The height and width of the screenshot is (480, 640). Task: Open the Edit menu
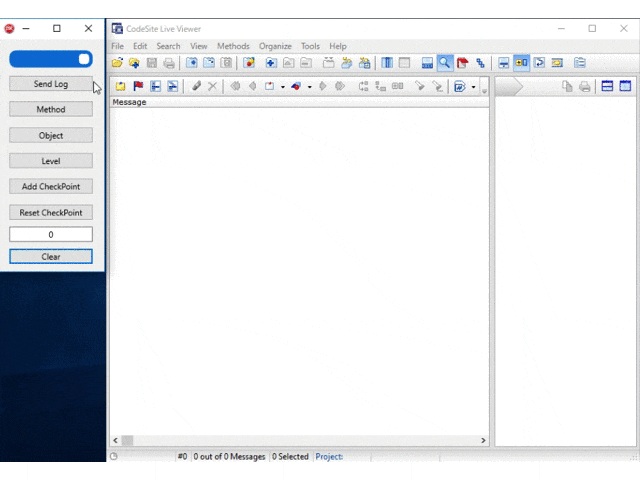tap(140, 46)
